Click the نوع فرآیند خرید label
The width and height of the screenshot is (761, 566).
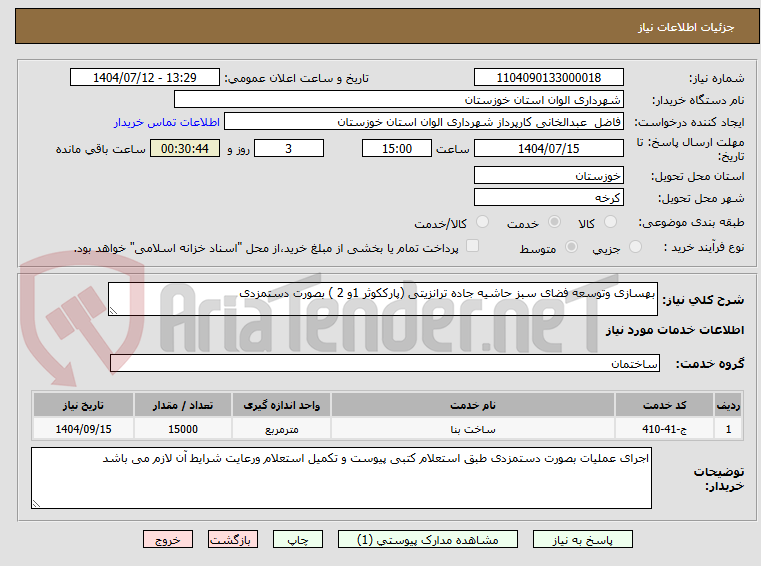704,248
